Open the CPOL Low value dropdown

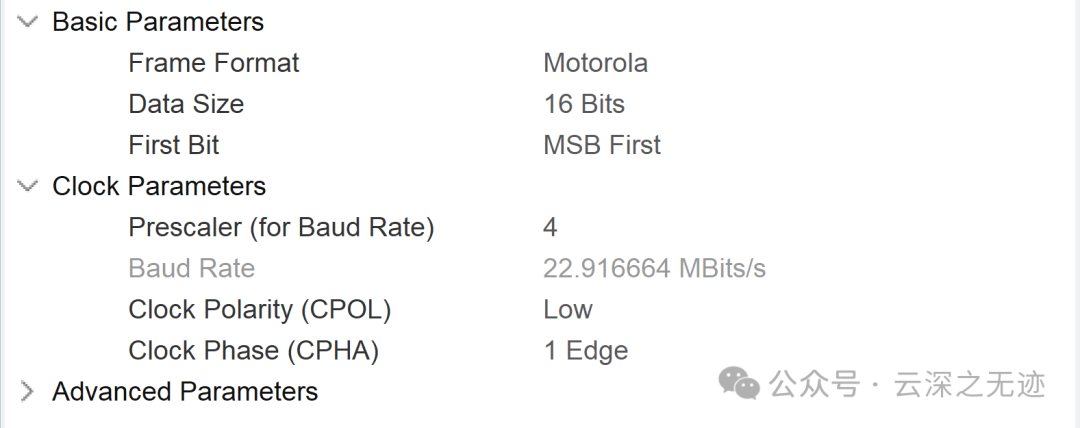tap(568, 309)
